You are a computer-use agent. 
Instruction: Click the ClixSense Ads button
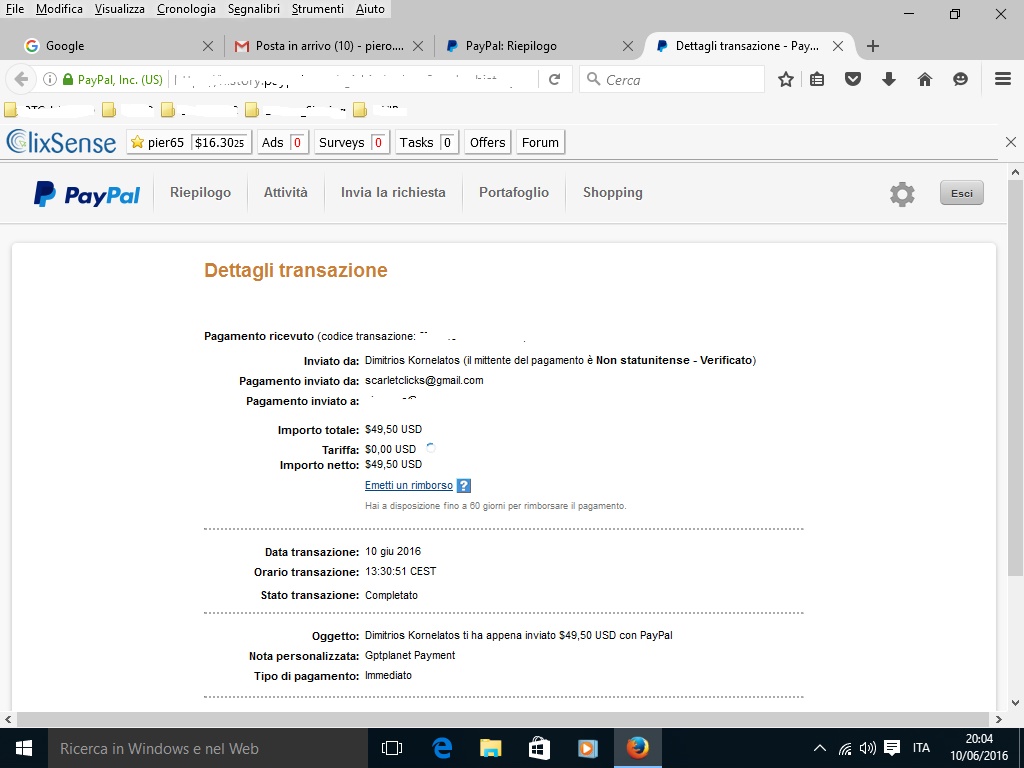(x=282, y=142)
